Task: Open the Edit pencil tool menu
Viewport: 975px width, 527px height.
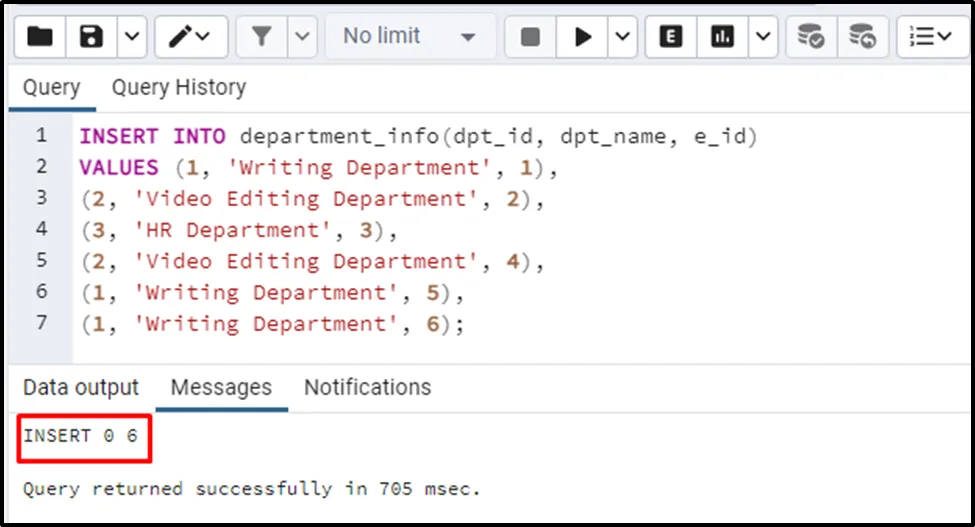Action: [189, 37]
